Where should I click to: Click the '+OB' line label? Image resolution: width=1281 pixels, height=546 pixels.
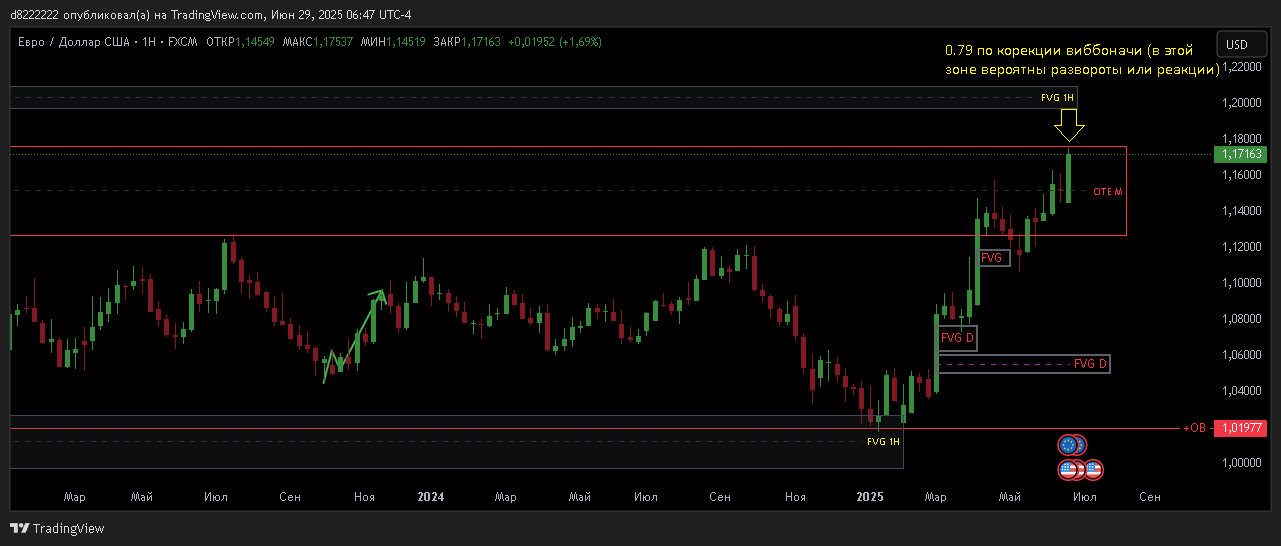coord(1194,428)
